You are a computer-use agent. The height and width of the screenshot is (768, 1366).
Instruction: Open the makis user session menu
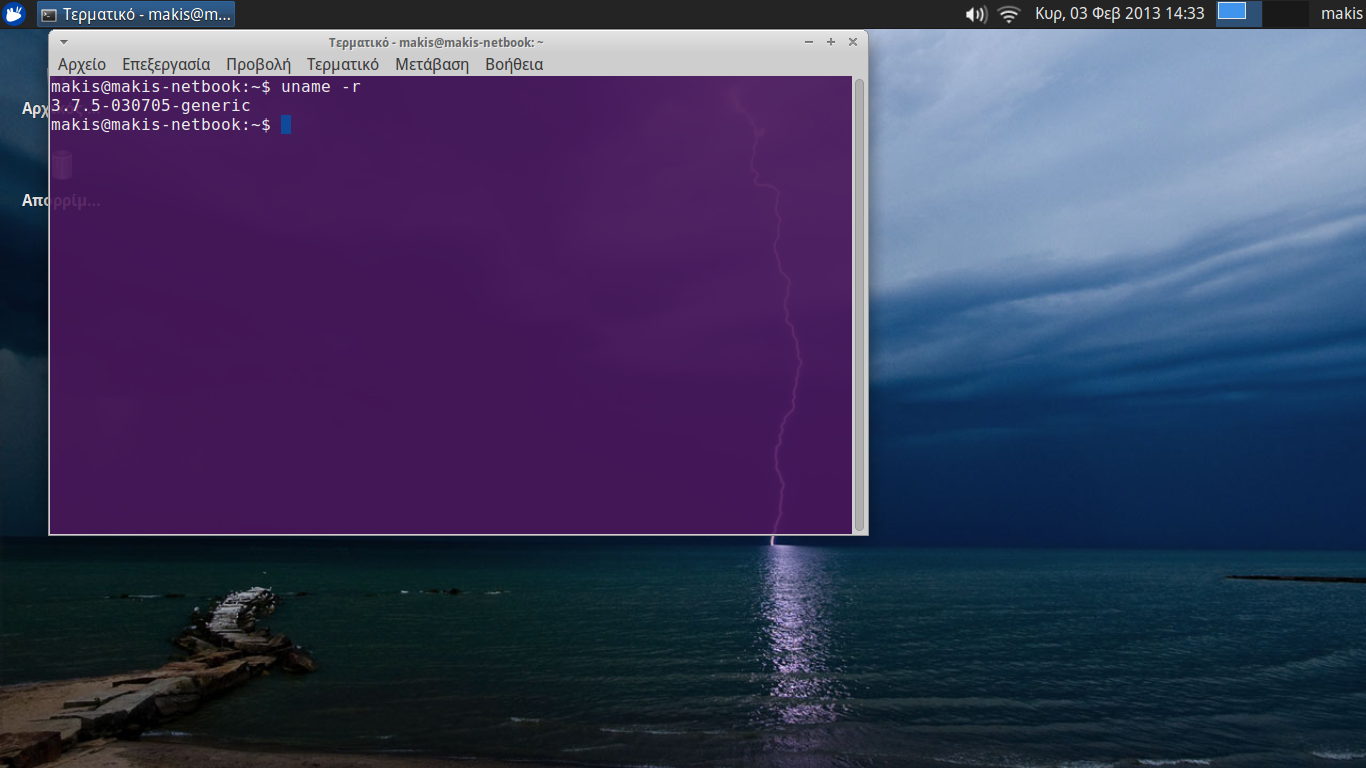point(1341,14)
